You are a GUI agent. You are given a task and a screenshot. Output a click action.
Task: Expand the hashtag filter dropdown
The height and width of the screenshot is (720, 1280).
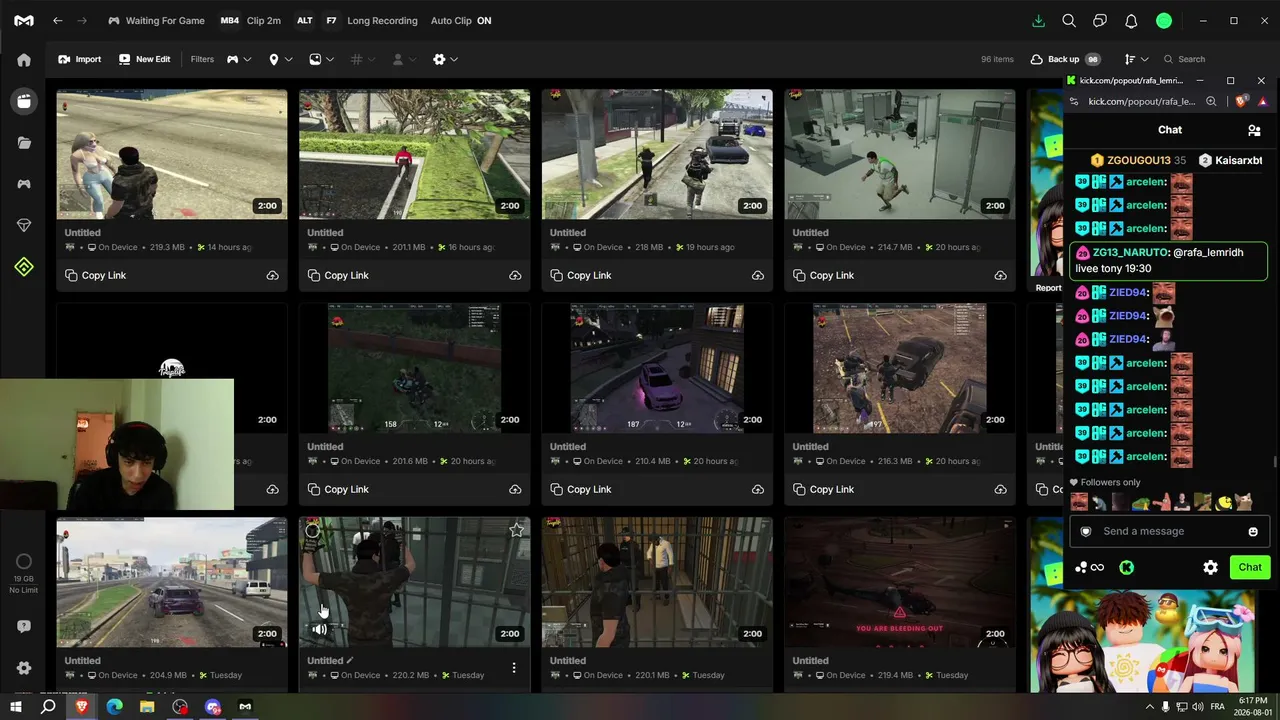[x=363, y=59]
